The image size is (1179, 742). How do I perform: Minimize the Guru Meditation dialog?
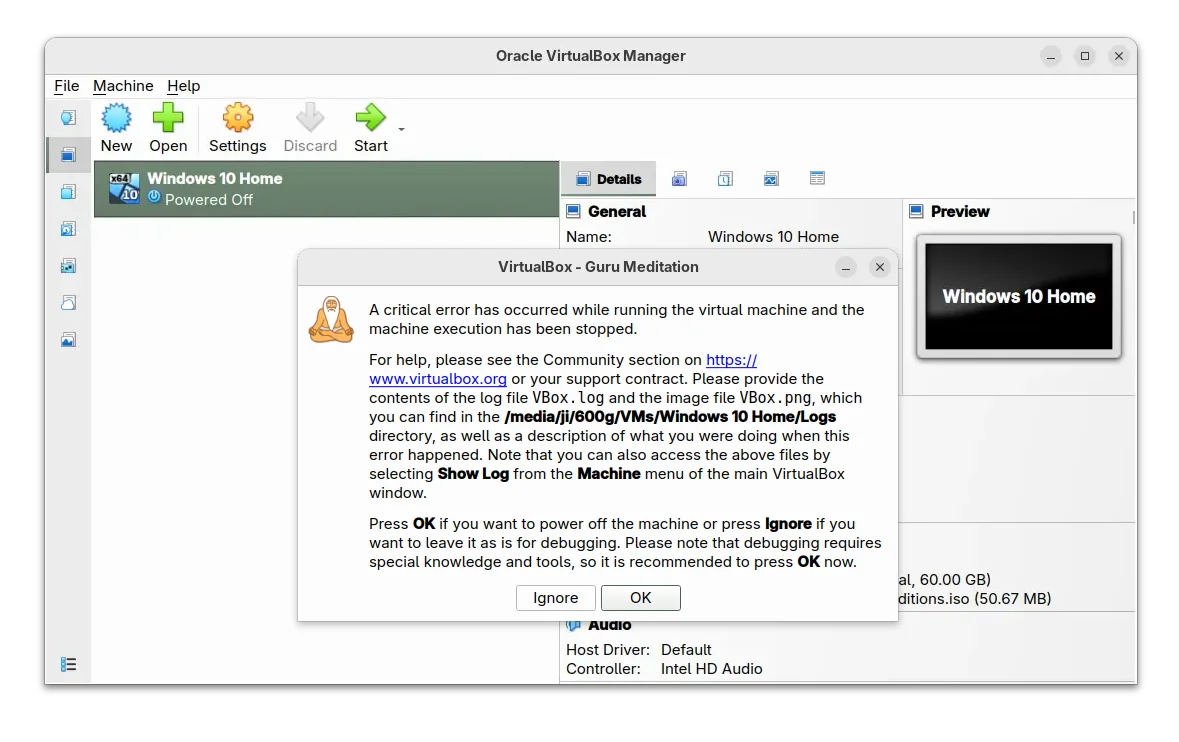click(846, 267)
